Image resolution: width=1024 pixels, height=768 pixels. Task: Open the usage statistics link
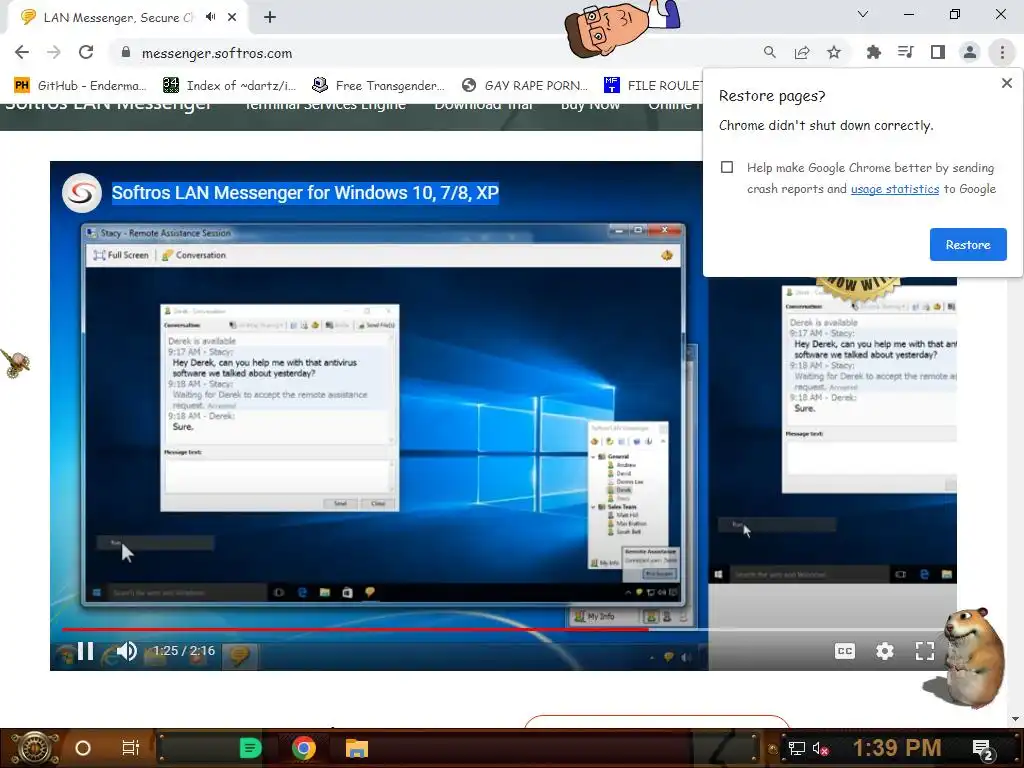pos(895,189)
